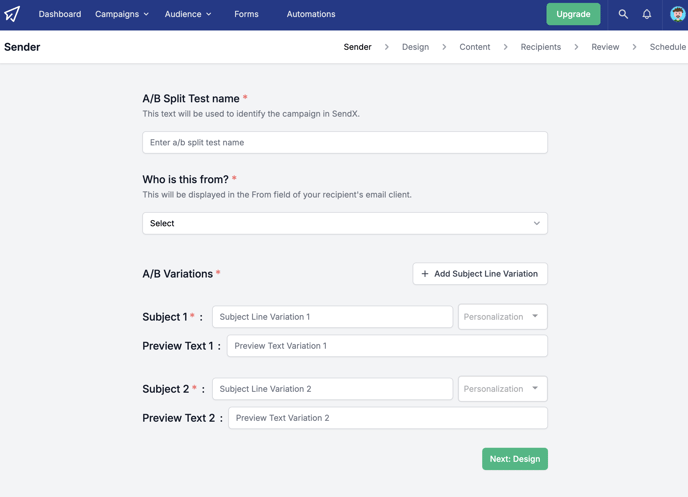
Task: Open Personalization dropdown for Subject 2
Action: 503,389
